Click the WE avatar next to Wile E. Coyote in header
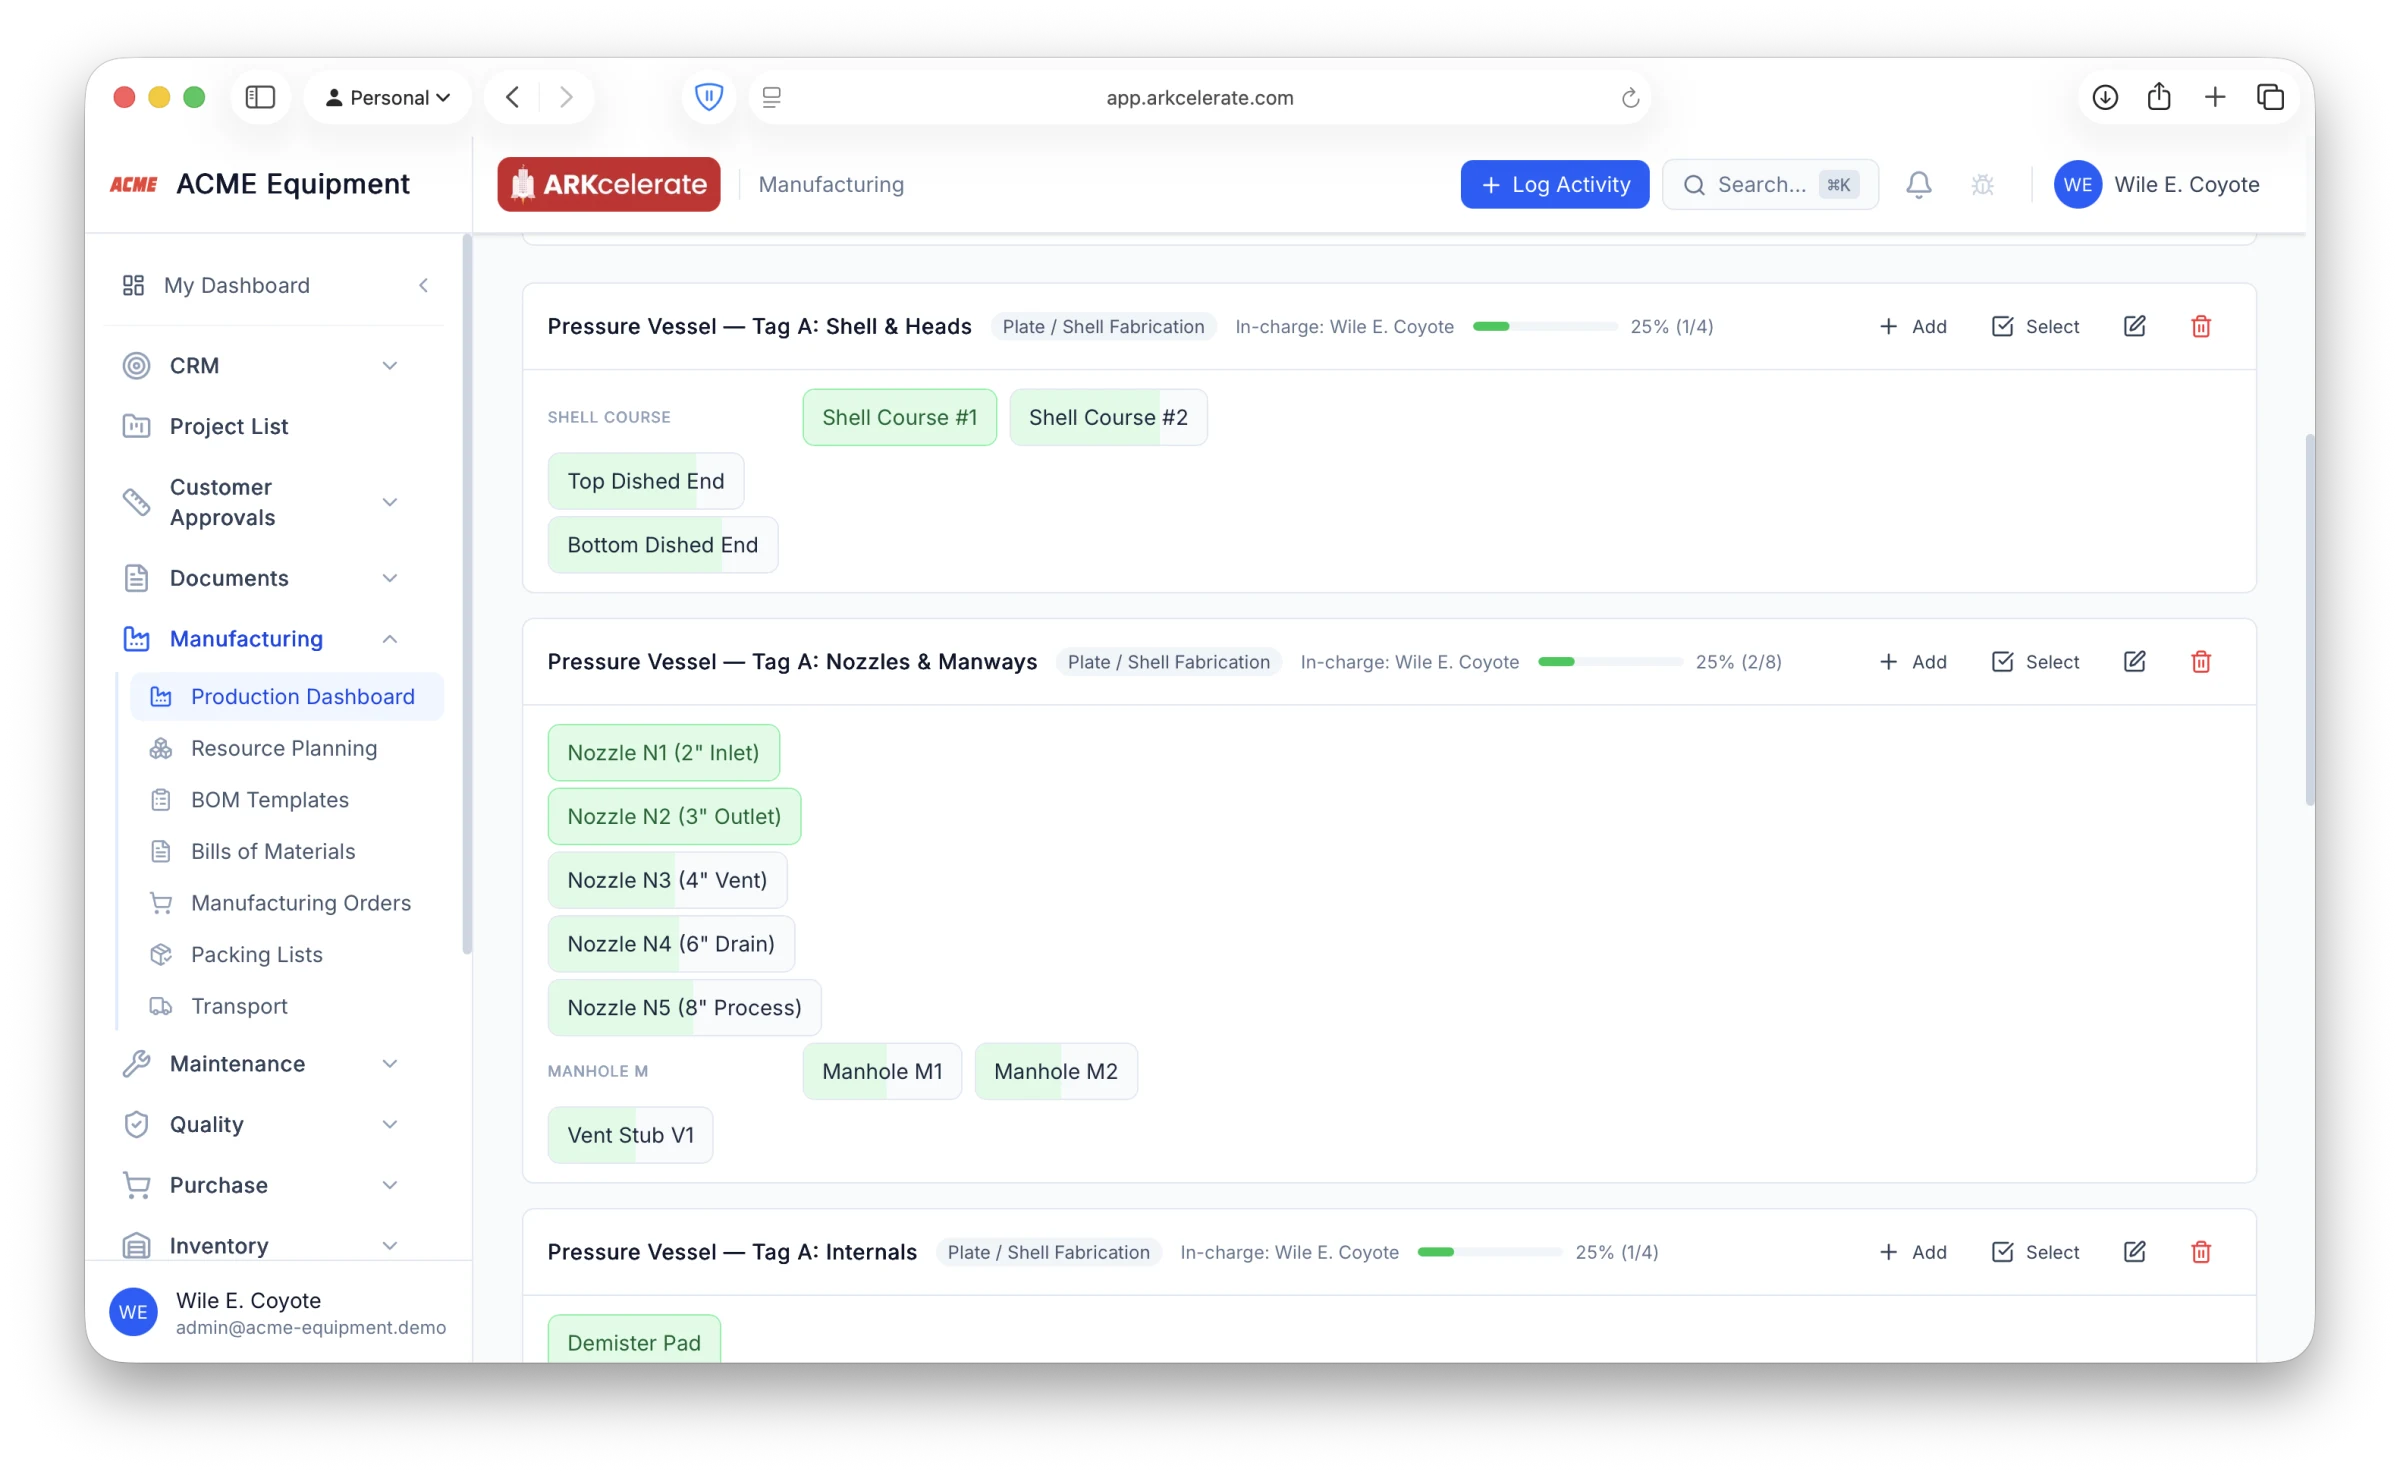 (2077, 184)
